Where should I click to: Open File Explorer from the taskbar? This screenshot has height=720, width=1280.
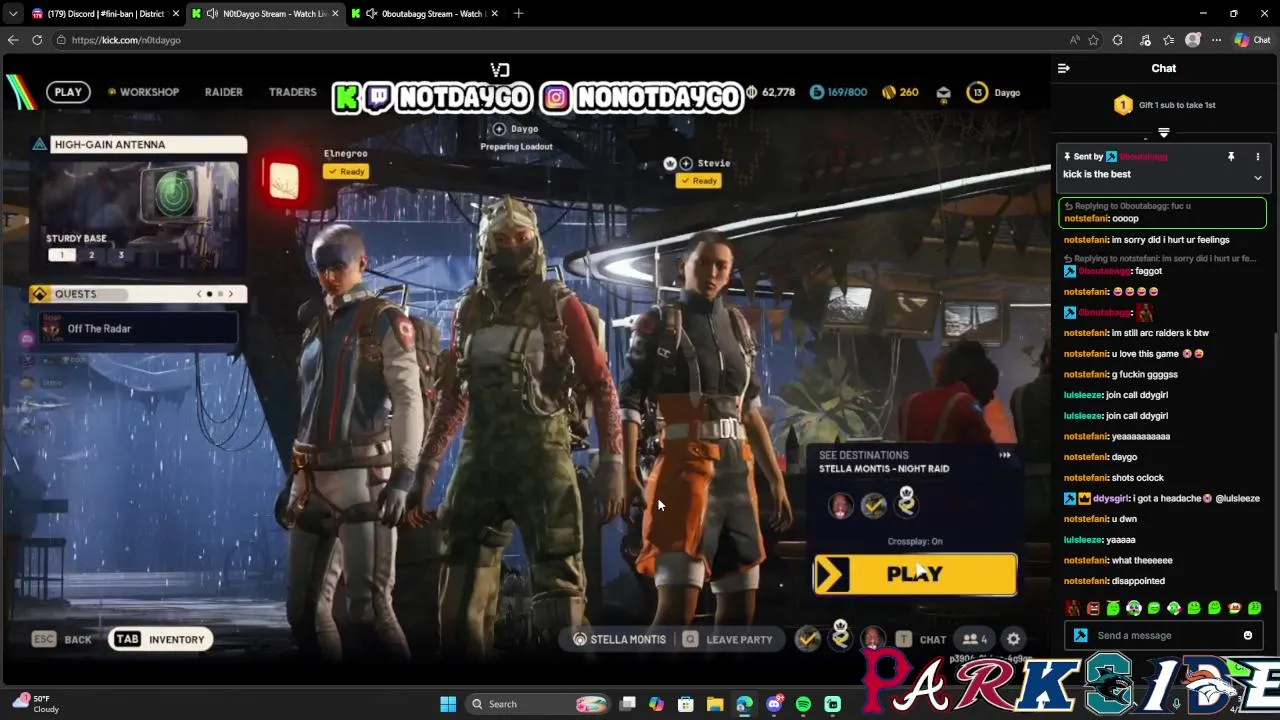coord(715,704)
